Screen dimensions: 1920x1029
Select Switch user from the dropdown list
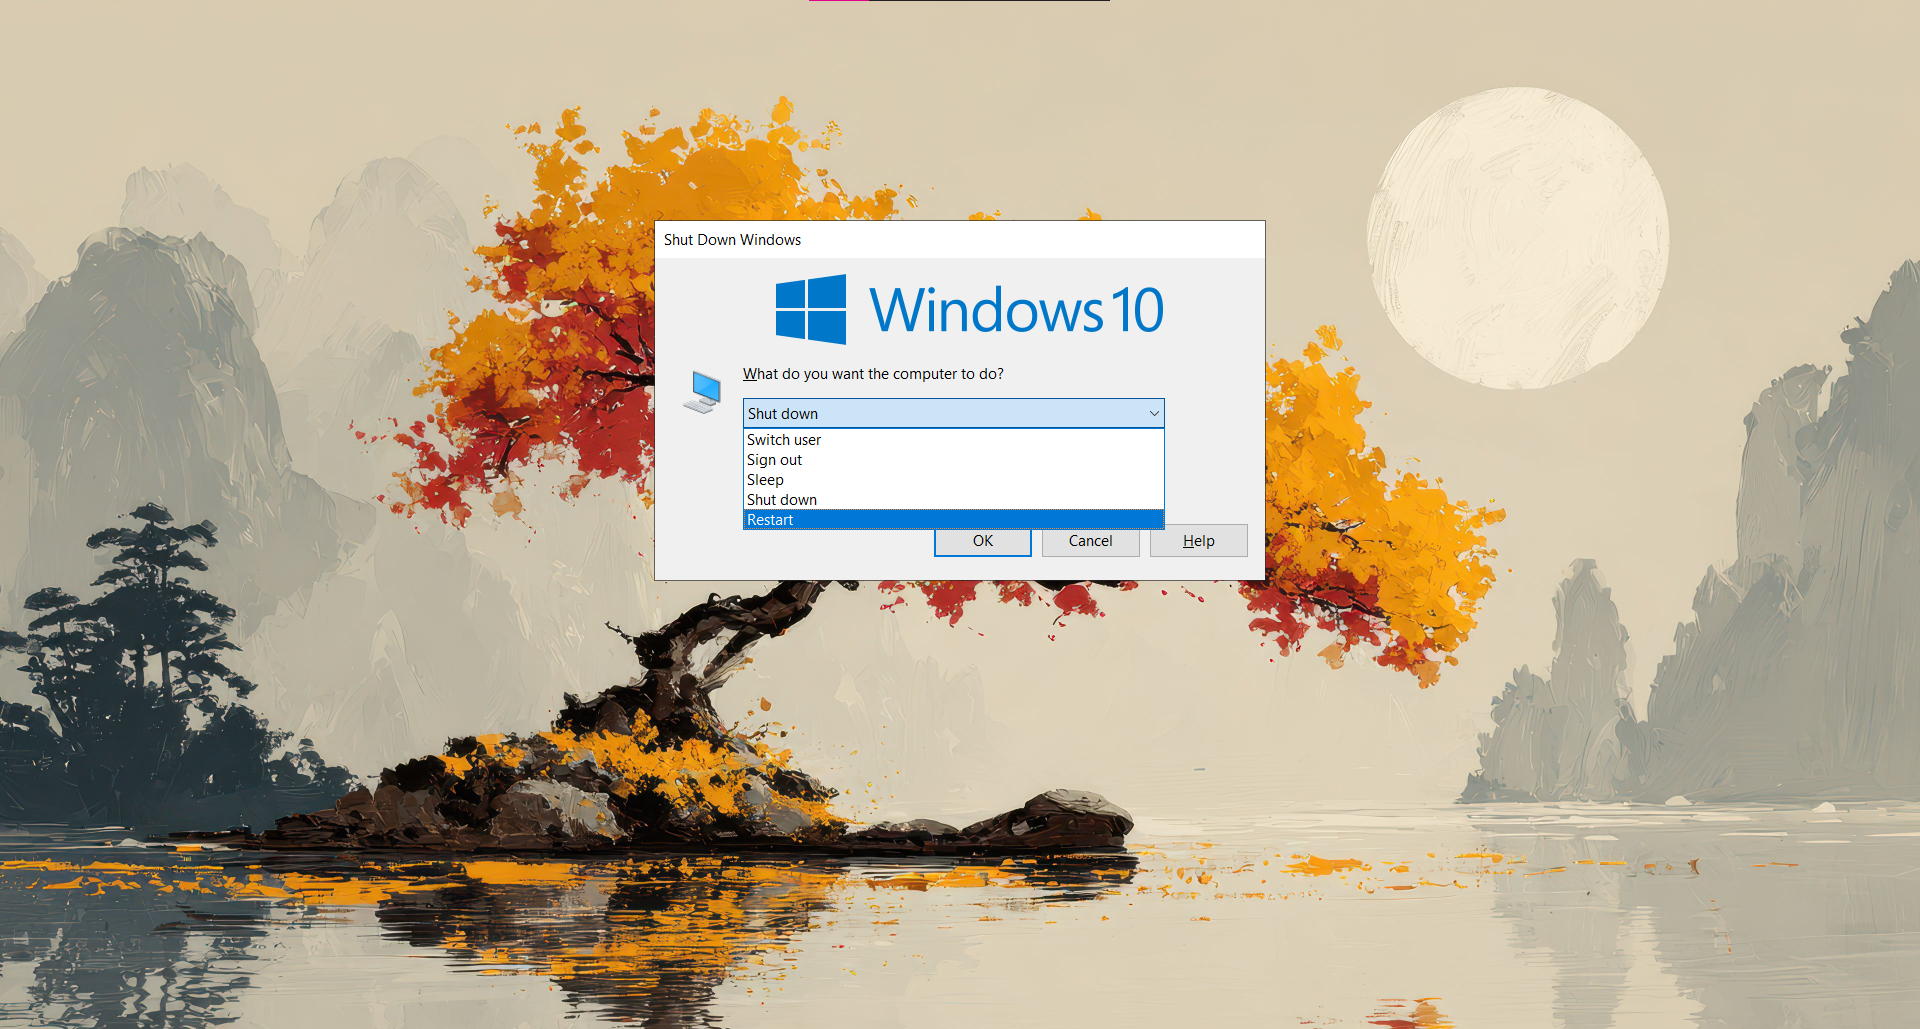pos(953,440)
